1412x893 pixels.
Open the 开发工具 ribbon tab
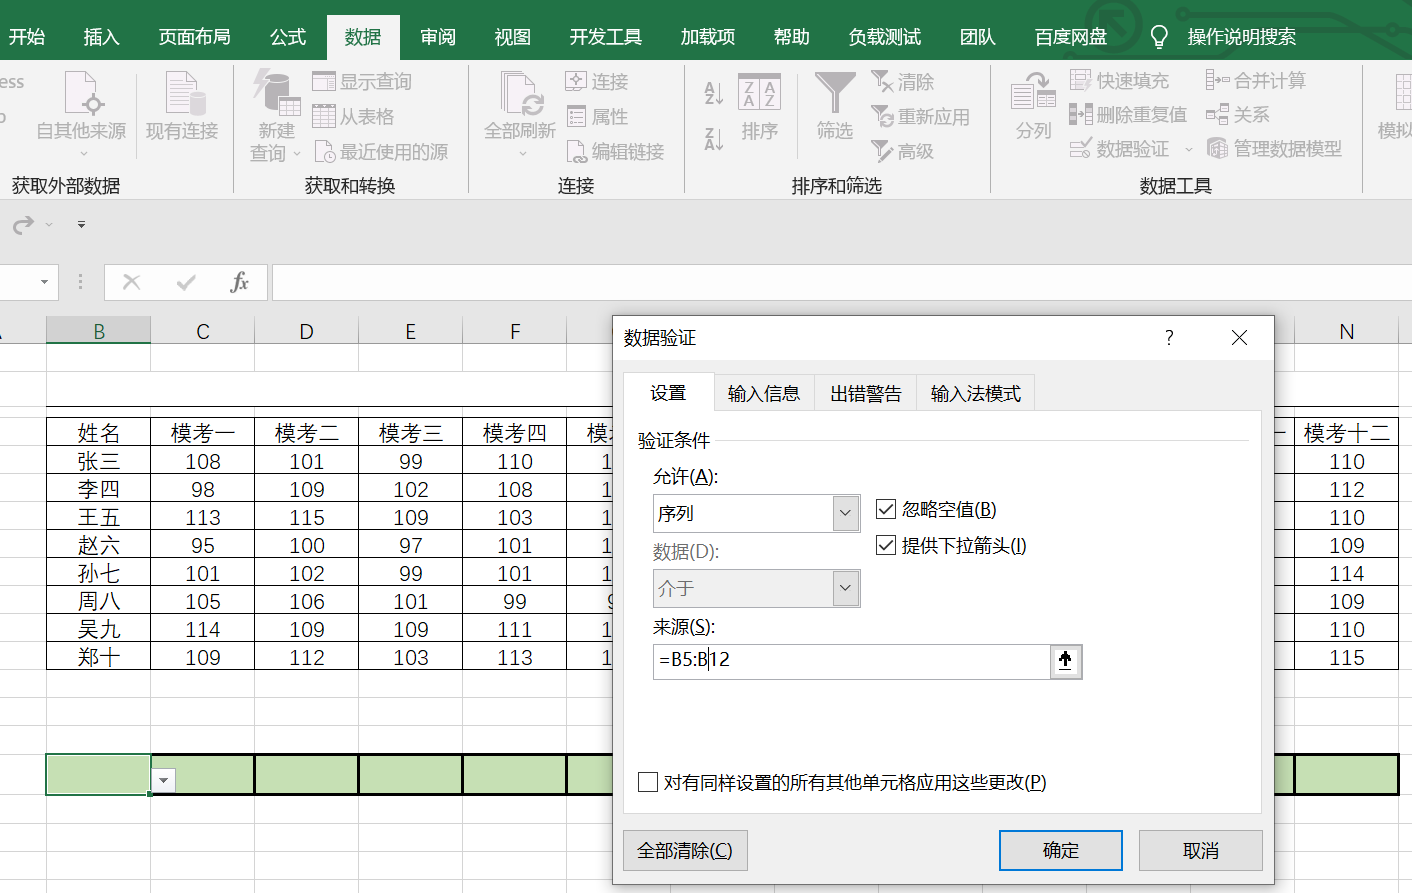point(605,37)
